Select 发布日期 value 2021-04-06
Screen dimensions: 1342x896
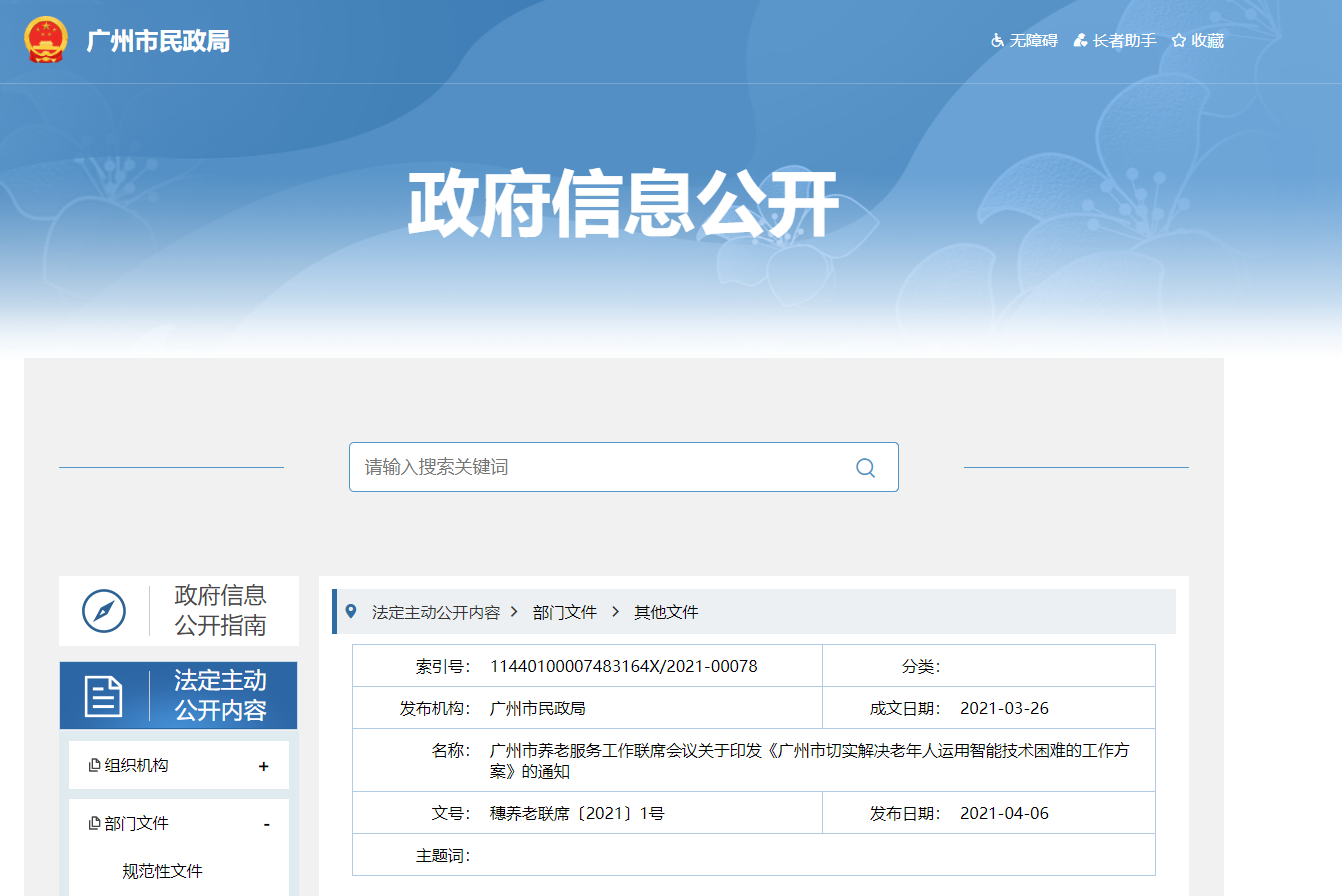click(1004, 813)
